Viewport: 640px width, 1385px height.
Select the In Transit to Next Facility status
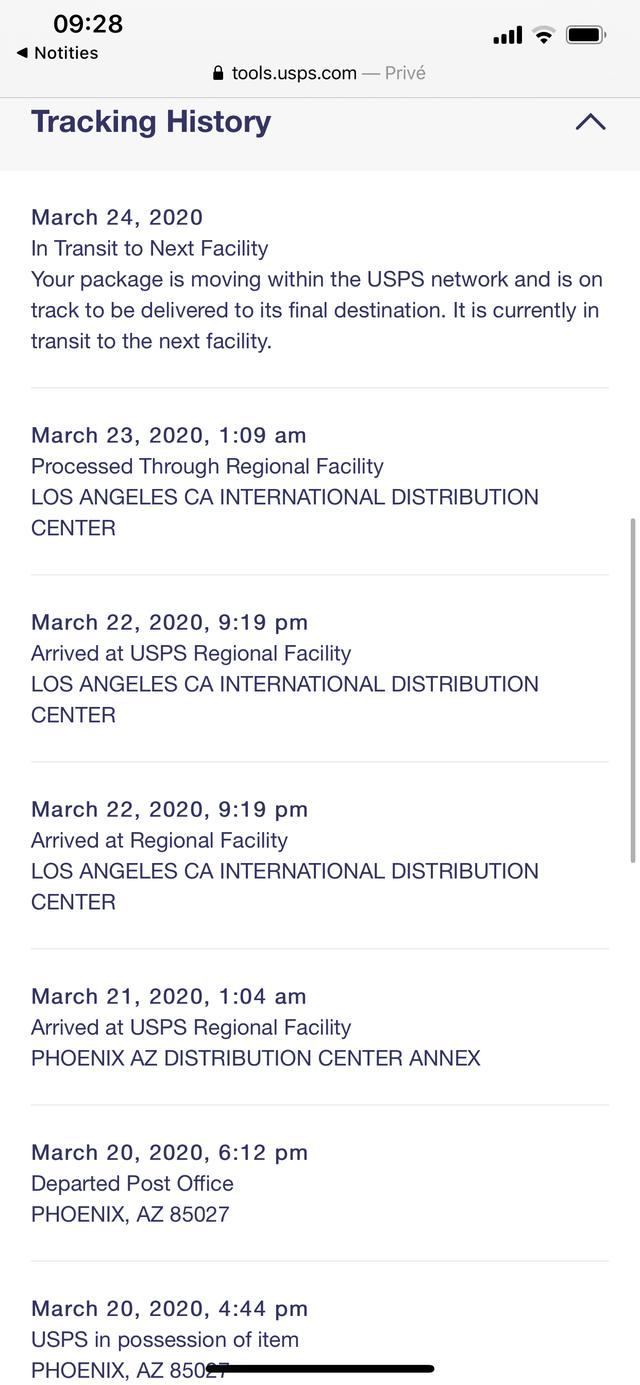click(150, 248)
